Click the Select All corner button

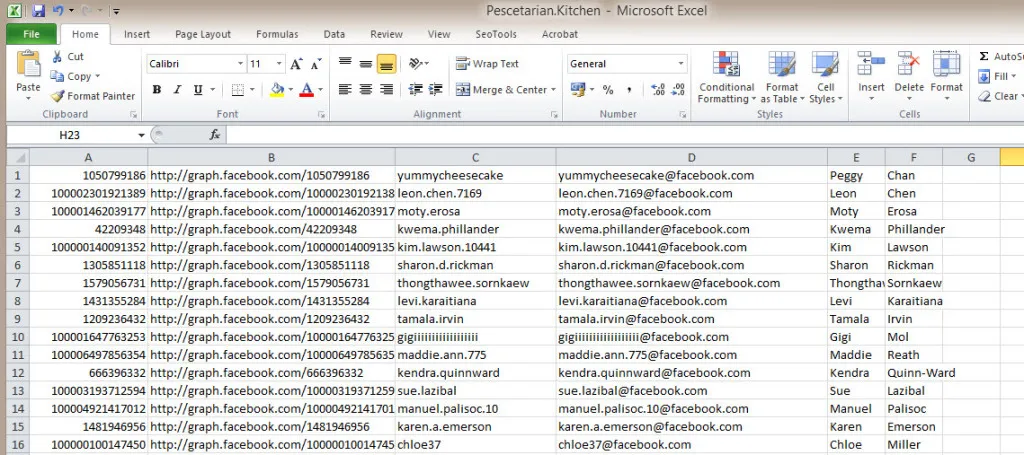pyautogui.click(x=18, y=157)
